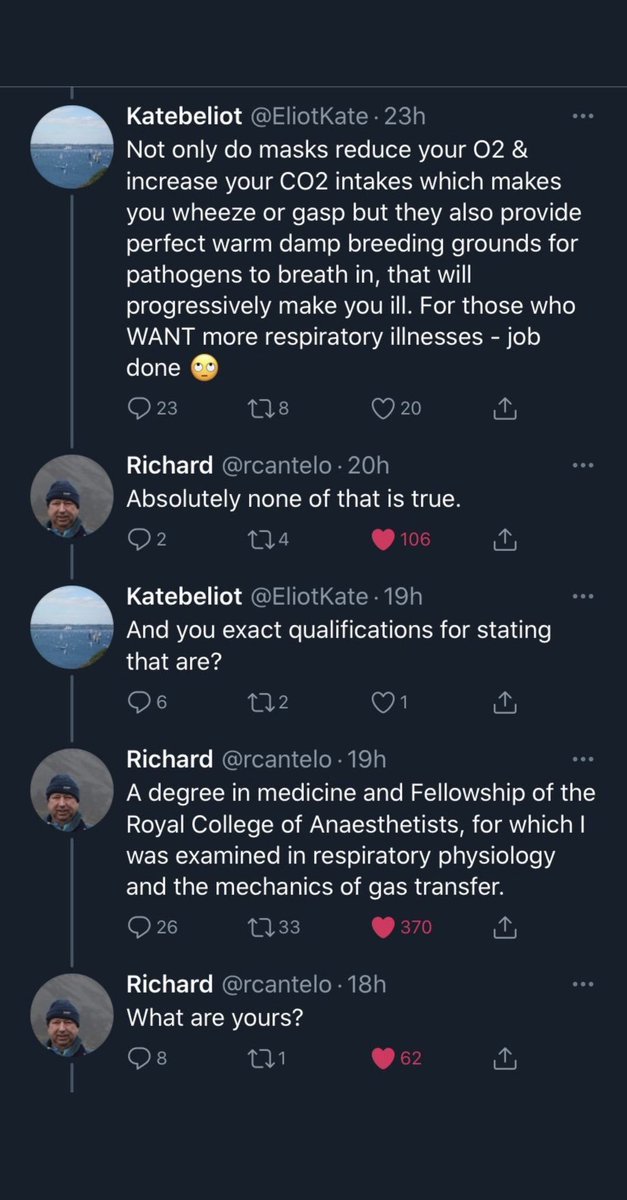Open @EliotKate handle on first tweet
Image resolution: width=627 pixels, height=1200 pixels.
click(x=307, y=117)
